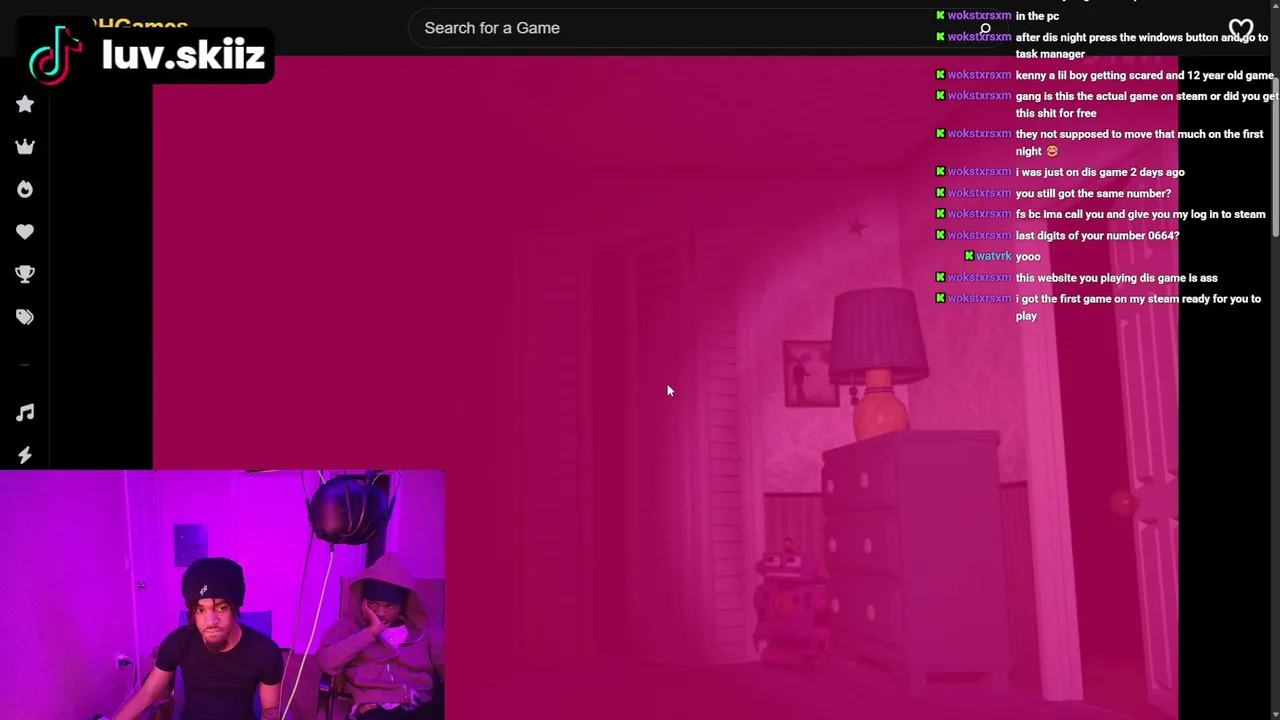Screen dimensions: 1280x720
Task: Click the streamer webcam overlay
Action: tap(222, 595)
